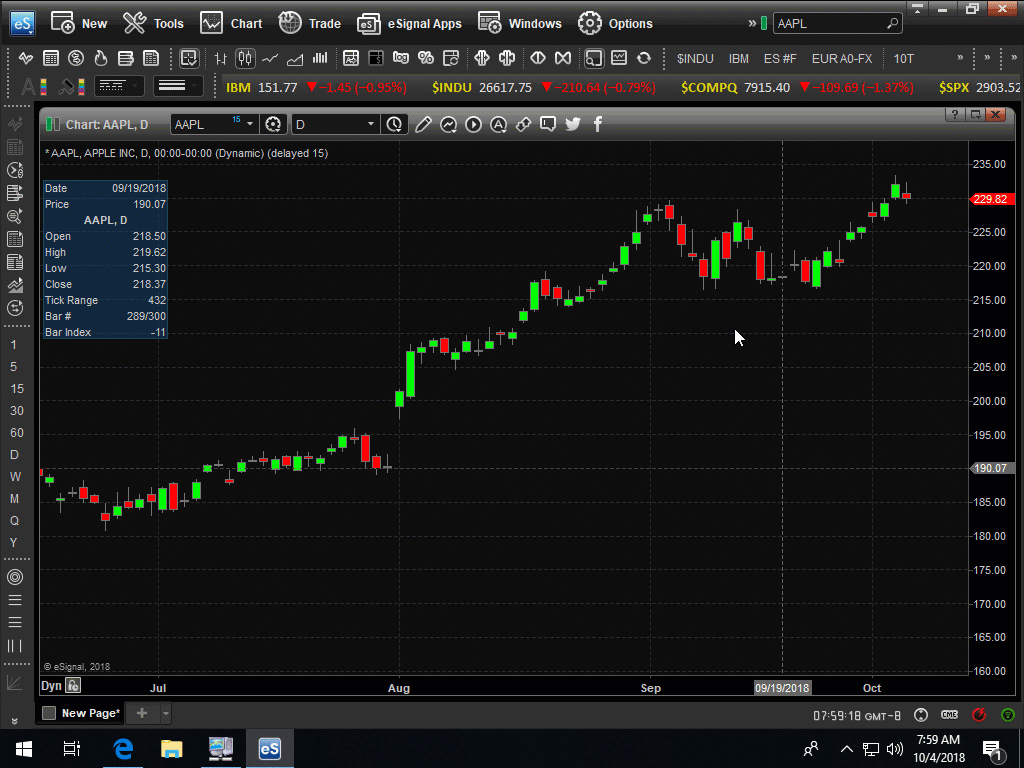
Task: Select the 5 minute interval in sidebar
Action: 14,367
